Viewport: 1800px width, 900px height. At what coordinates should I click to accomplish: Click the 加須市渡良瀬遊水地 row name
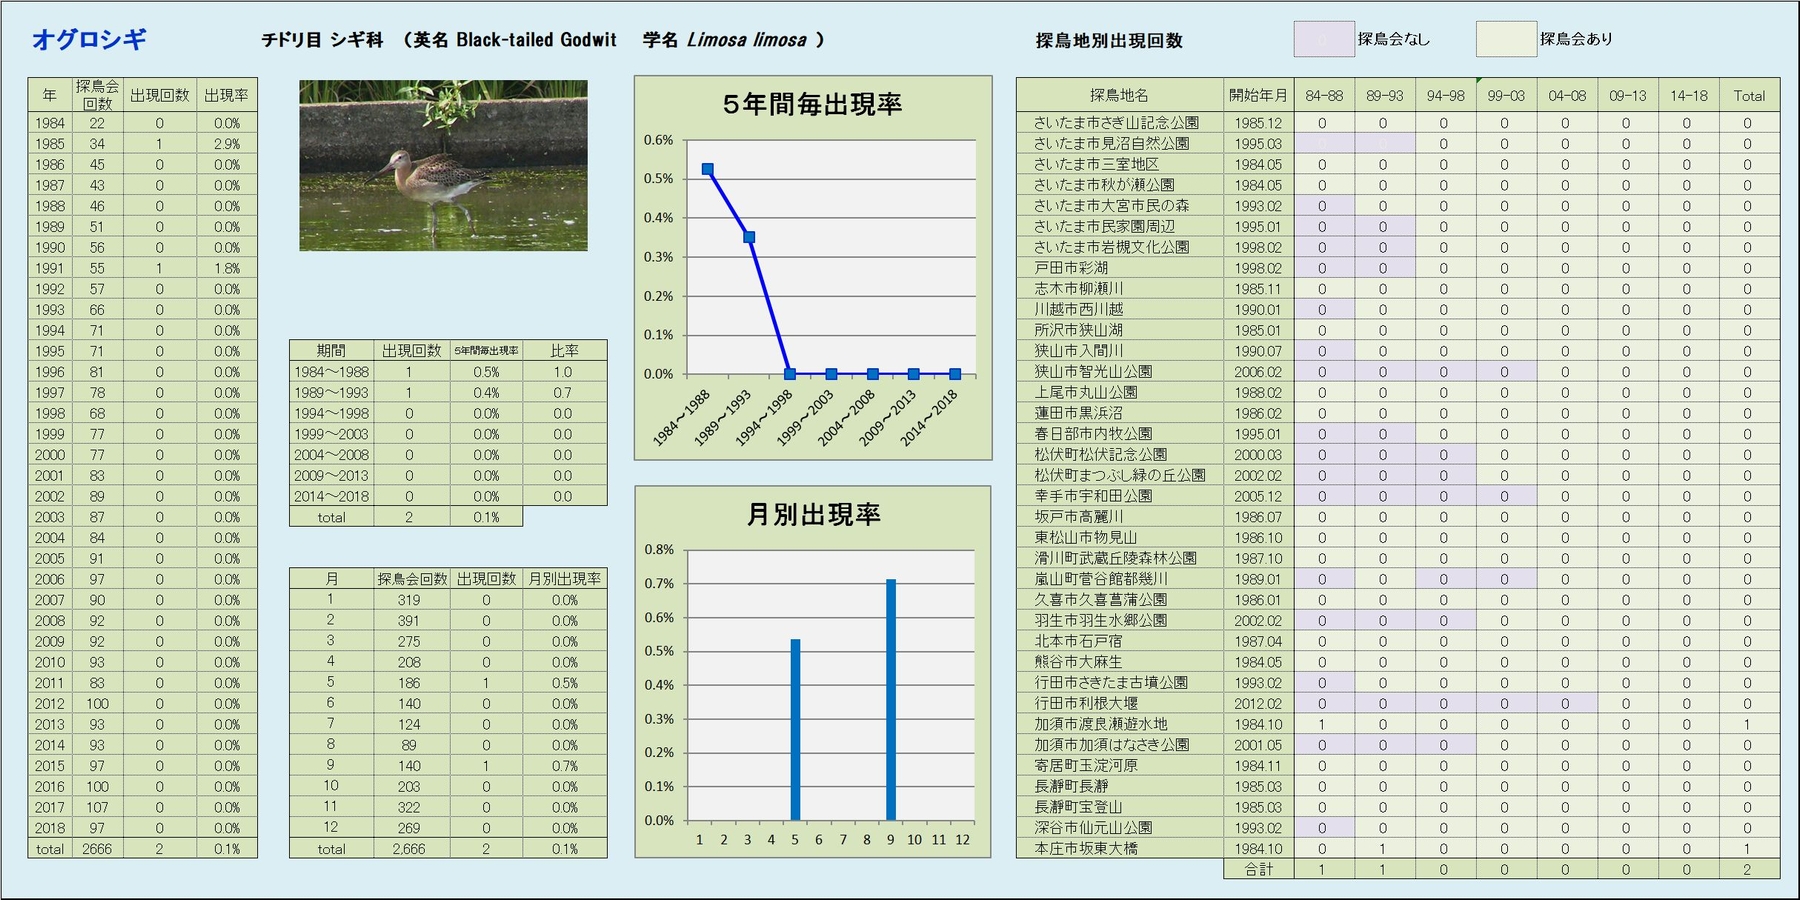pos(1100,724)
